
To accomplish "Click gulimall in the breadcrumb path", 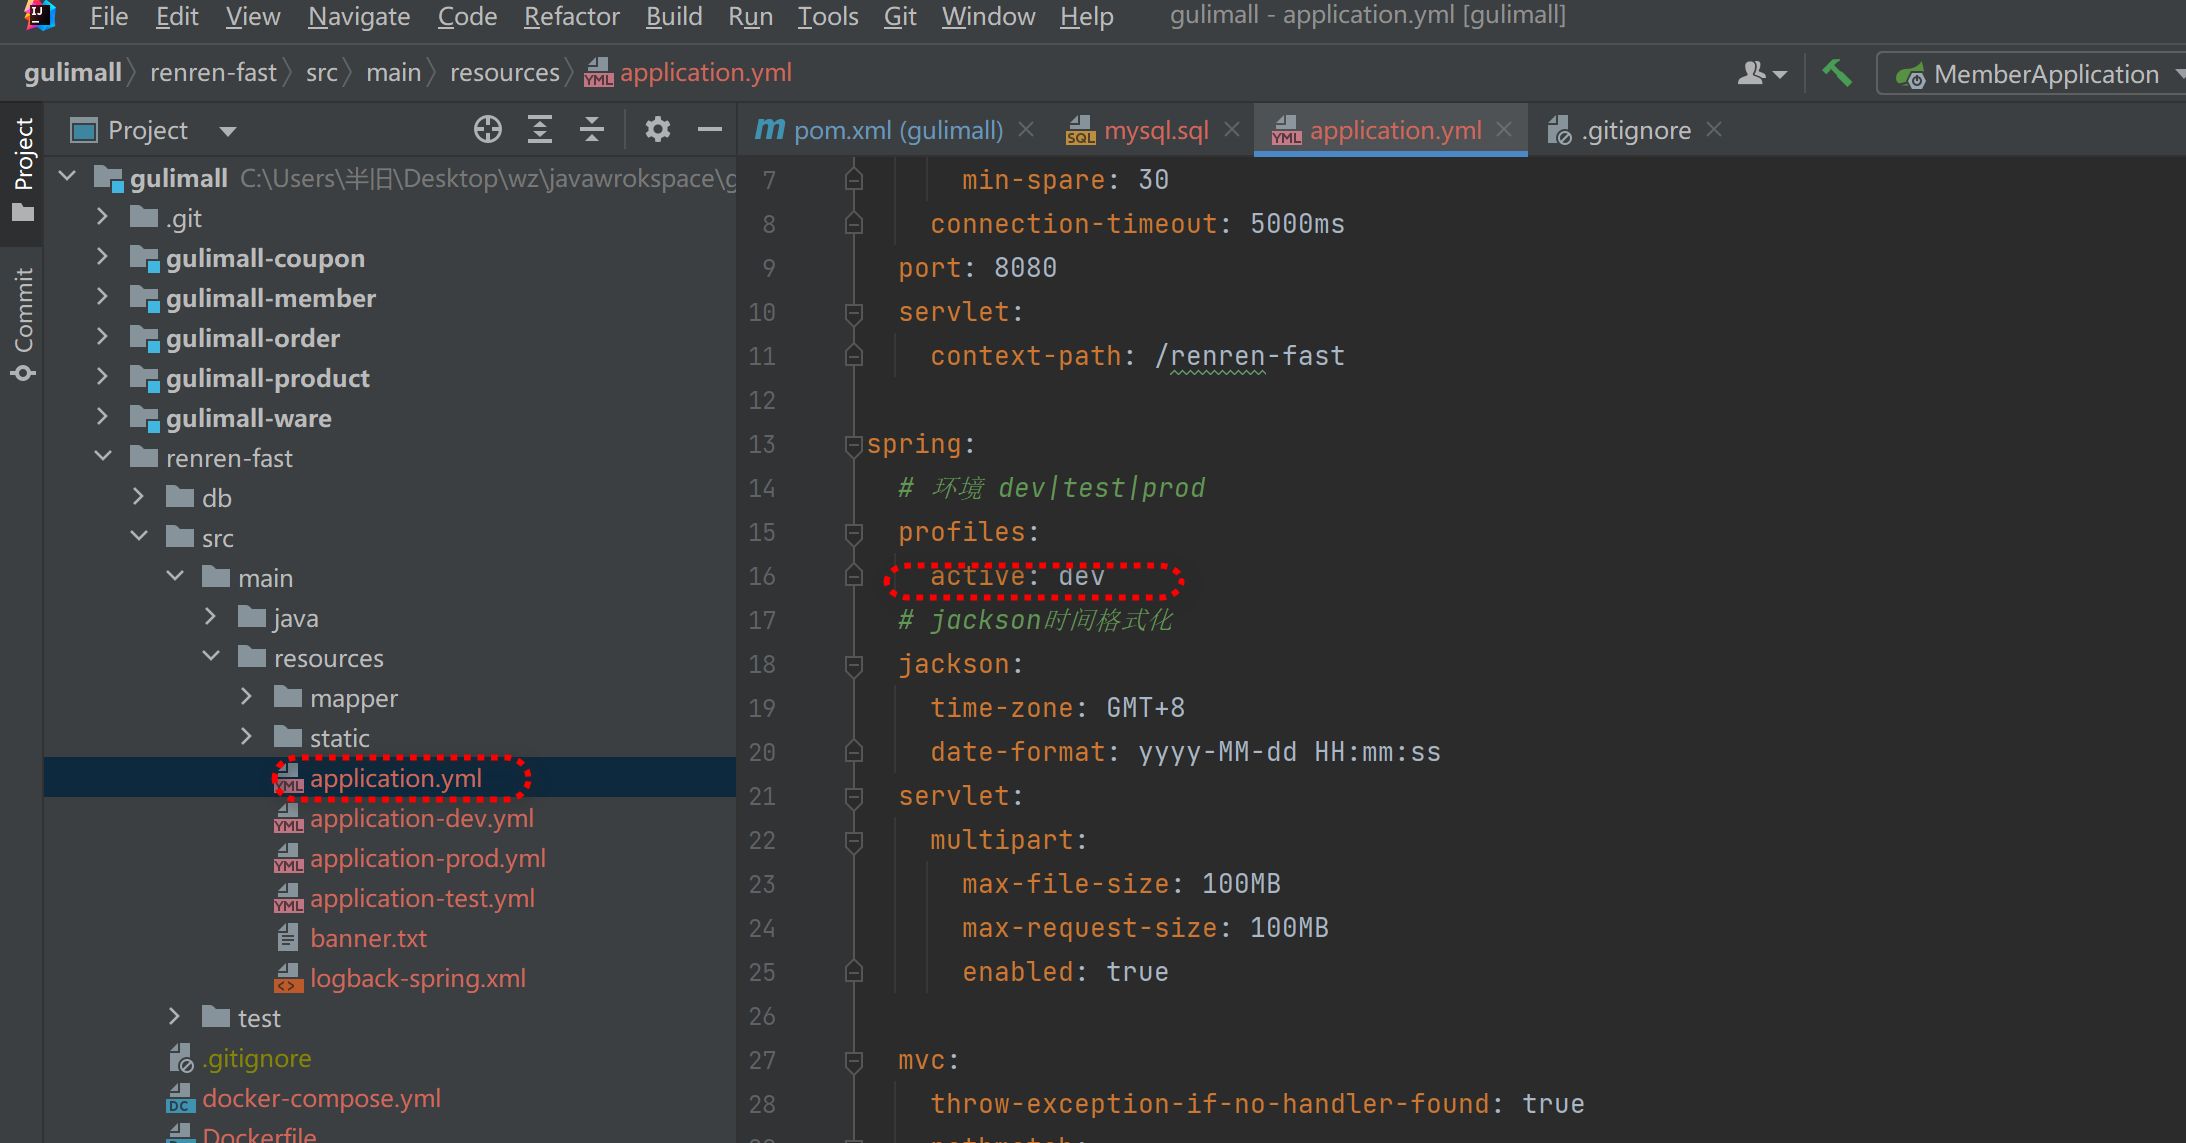I will [x=72, y=73].
